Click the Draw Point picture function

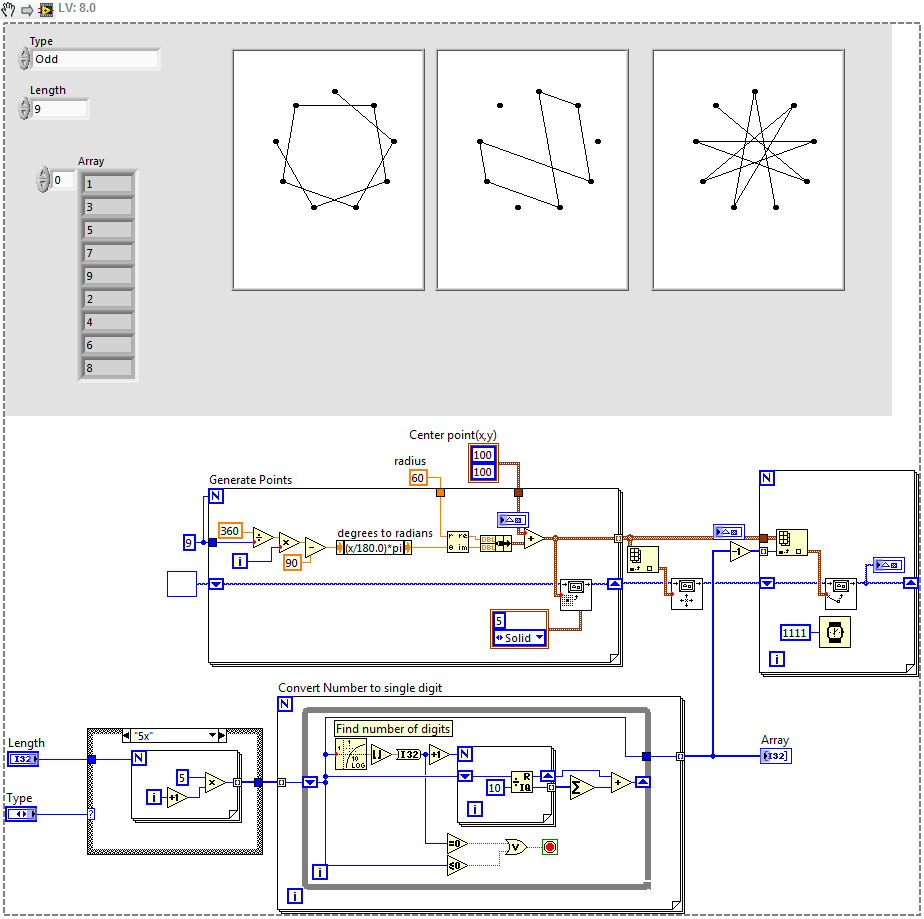click(575, 594)
